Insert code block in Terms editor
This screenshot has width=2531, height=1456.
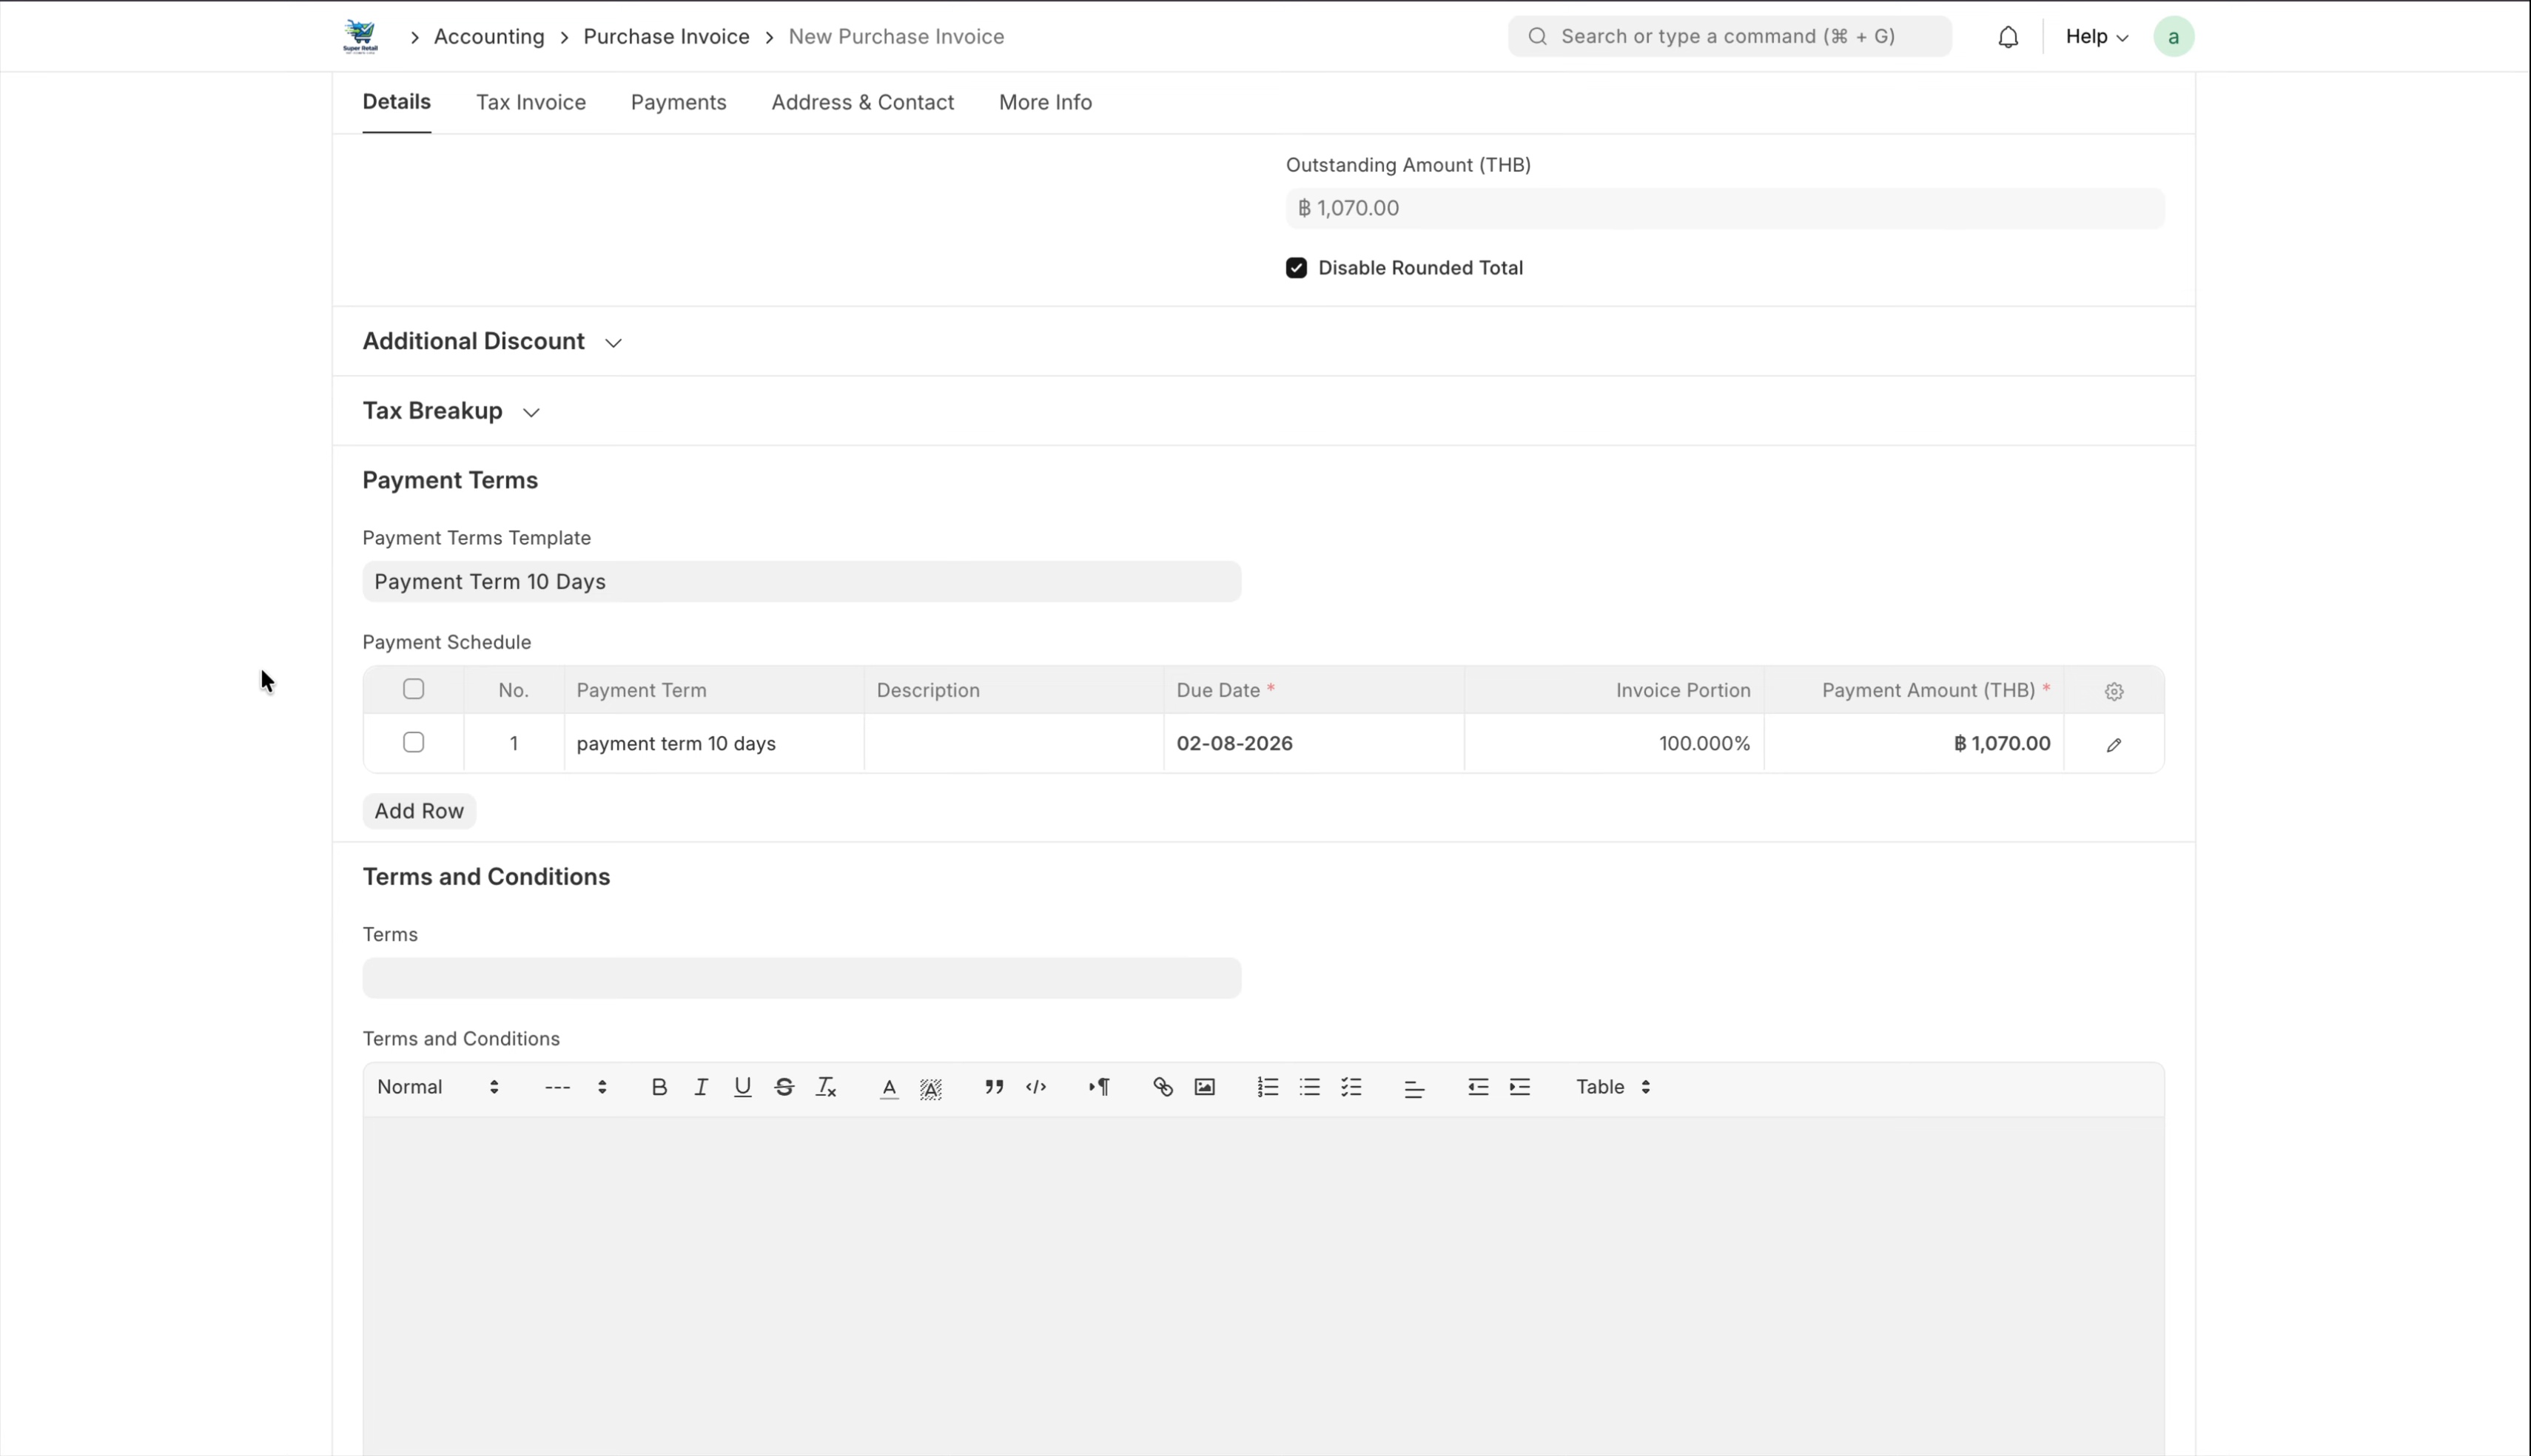click(x=1036, y=1087)
